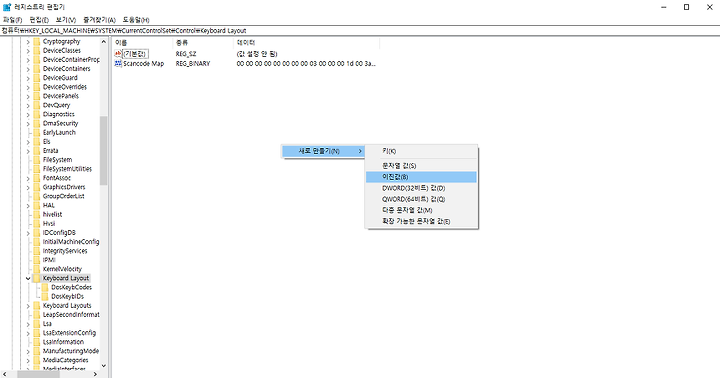
Task: Open the 편집(E) menu
Action: pos(39,20)
